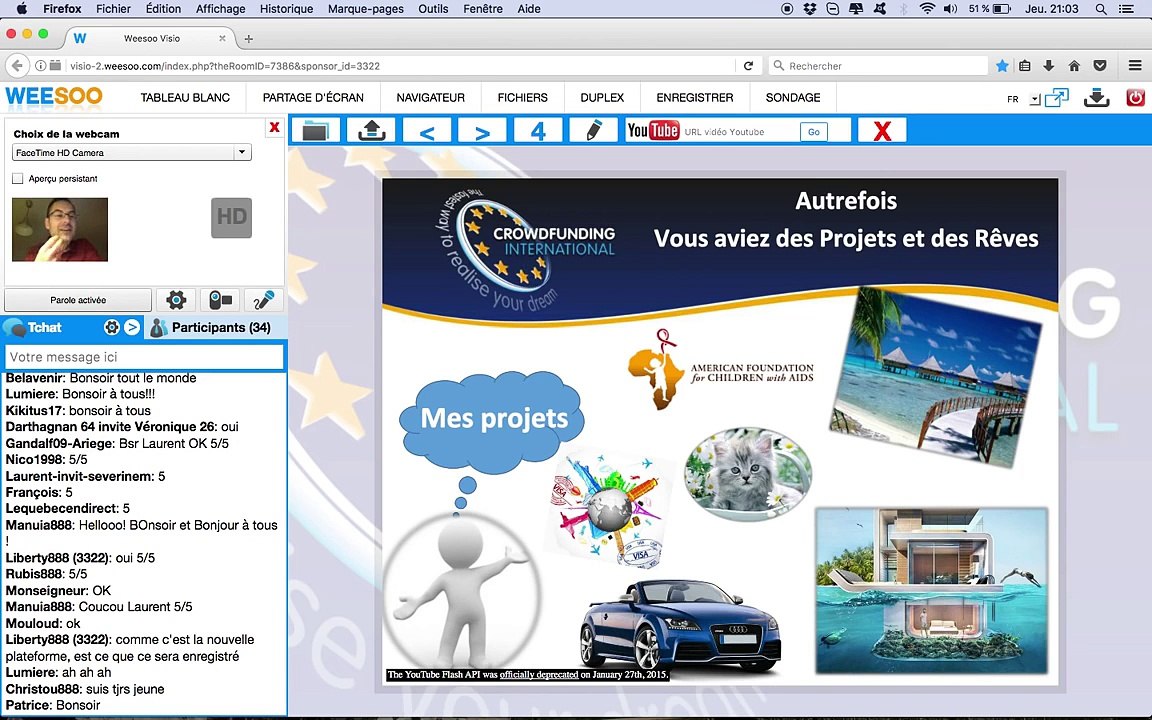Open the Historique menu in the menu bar
Screen dimensions: 1152x720
click(x=286, y=9)
